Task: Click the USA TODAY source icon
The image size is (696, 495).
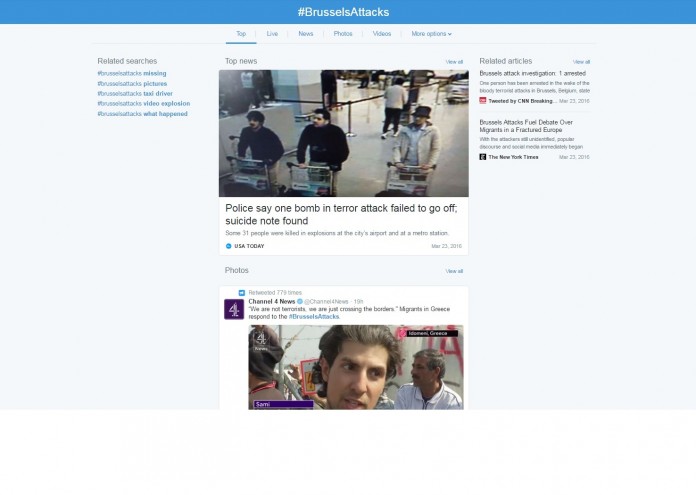Action: pos(228,246)
